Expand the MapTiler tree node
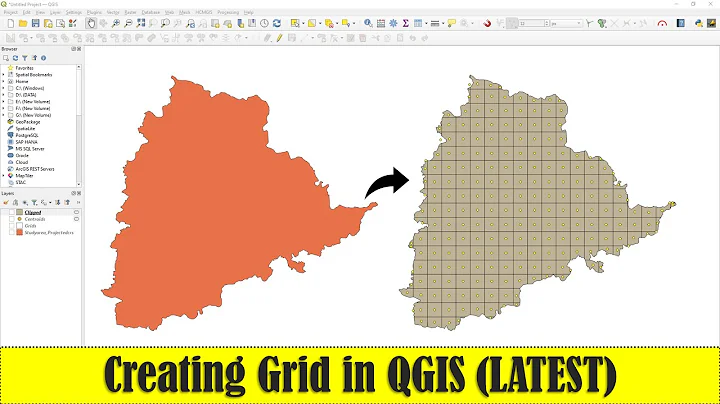Image resolution: width=720 pixels, height=404 pixels. click(4, 175)
